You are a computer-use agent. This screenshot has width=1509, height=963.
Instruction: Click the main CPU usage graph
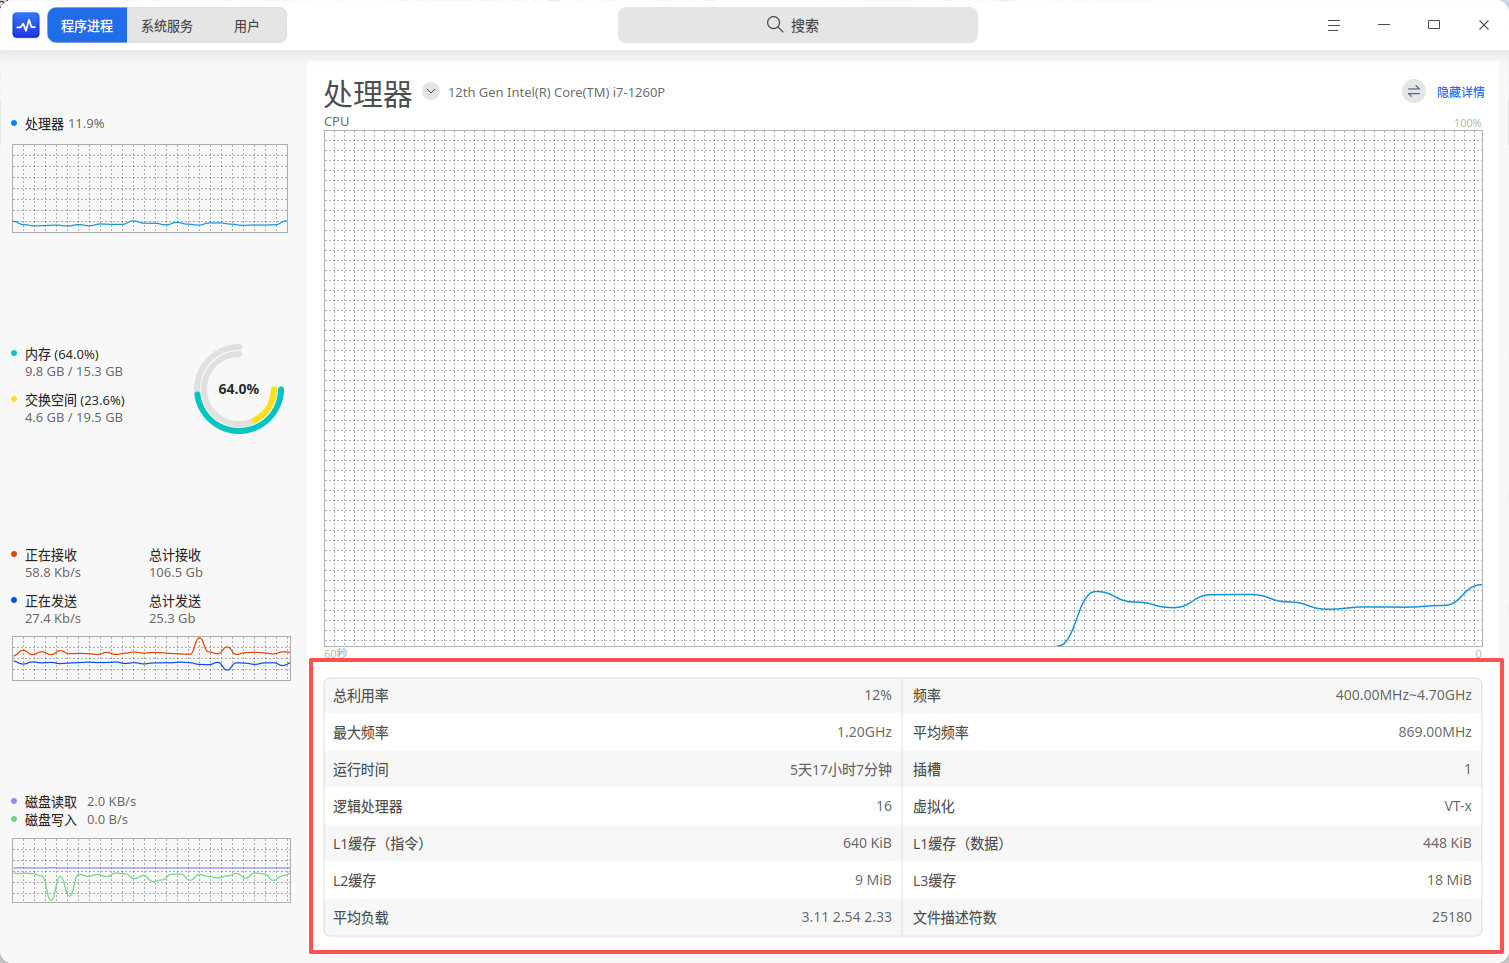[903, 388]
